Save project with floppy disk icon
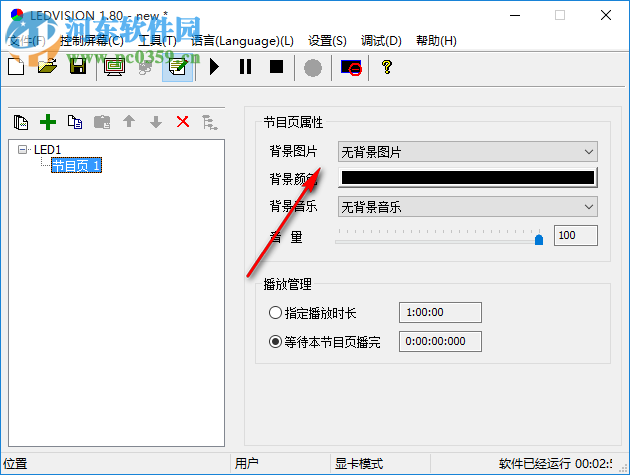Image resolution: width=630 pixels, height=475 pixels. [78, 67]
